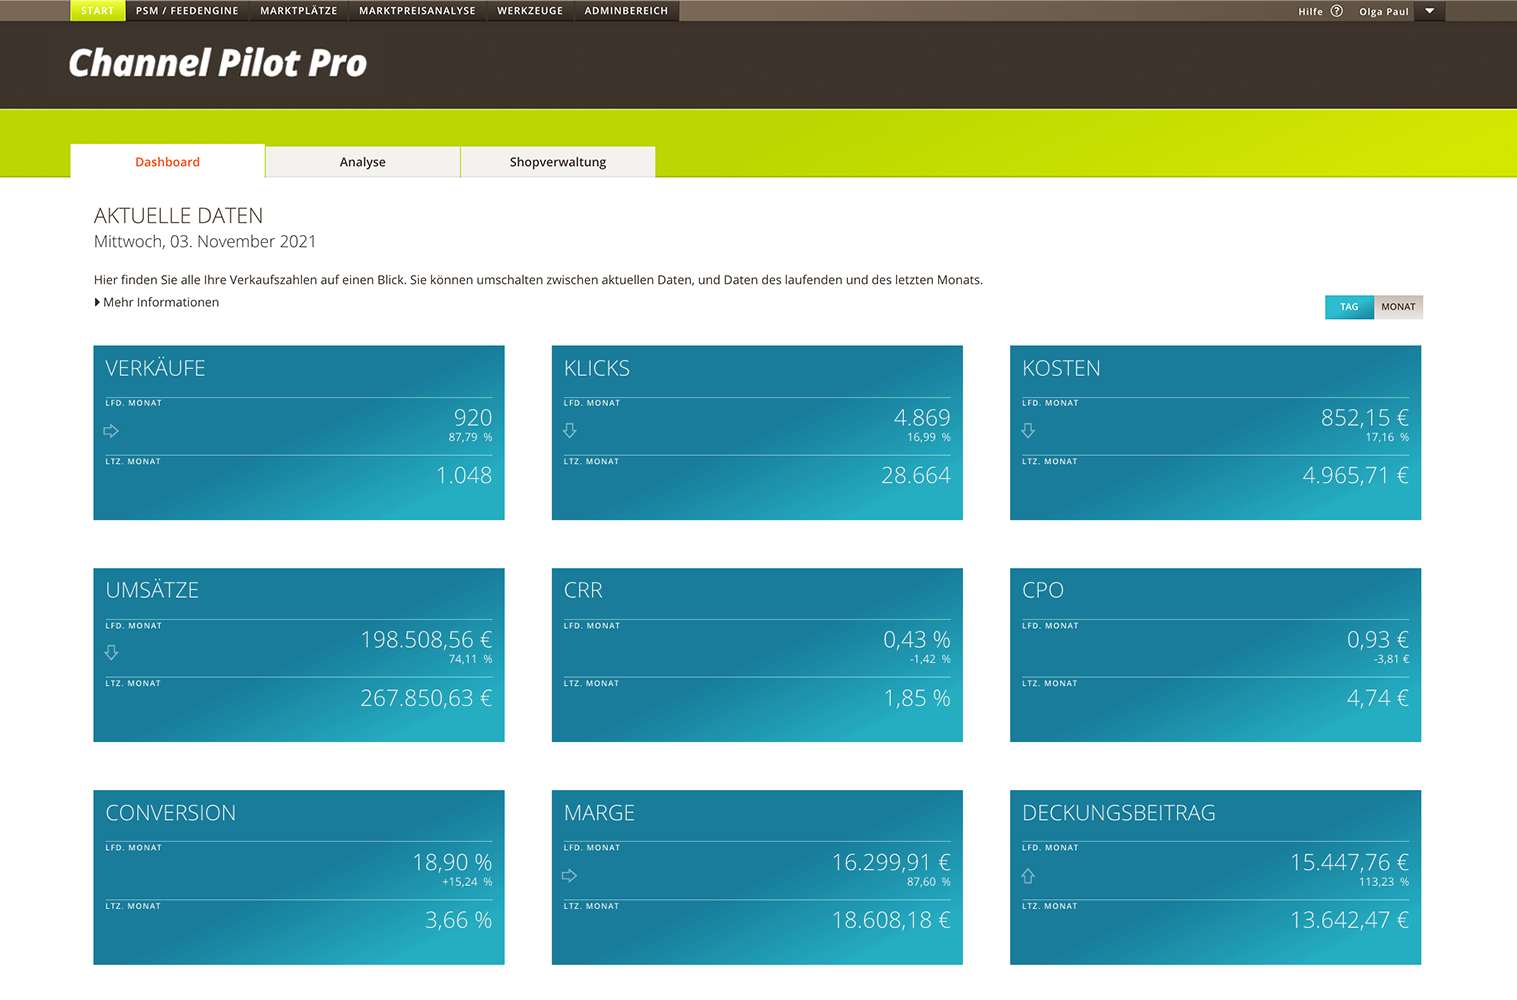Click the Umsätze last month value 267.850,63 €

point(426,698)
